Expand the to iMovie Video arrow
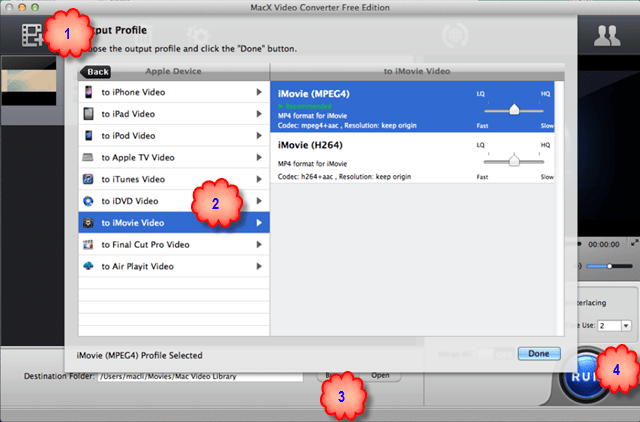 tap(259, 223)
